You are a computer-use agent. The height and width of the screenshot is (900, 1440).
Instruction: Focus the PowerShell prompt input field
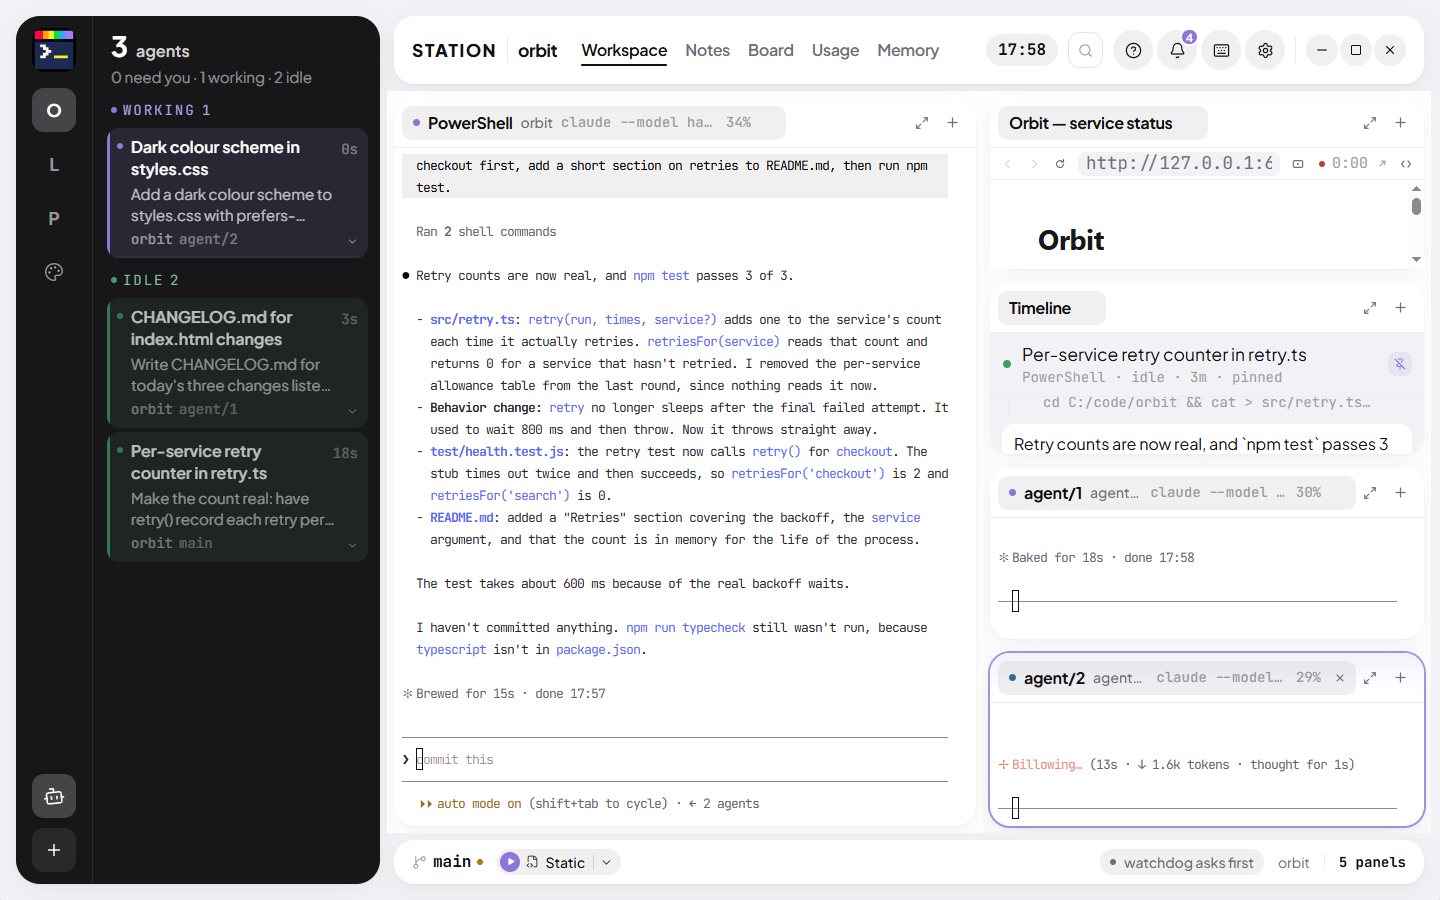tap(675, 760)
